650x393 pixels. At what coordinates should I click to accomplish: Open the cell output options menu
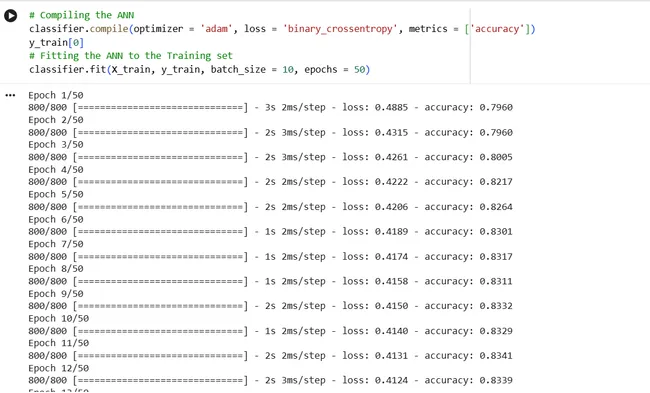(x=10, y=95)
